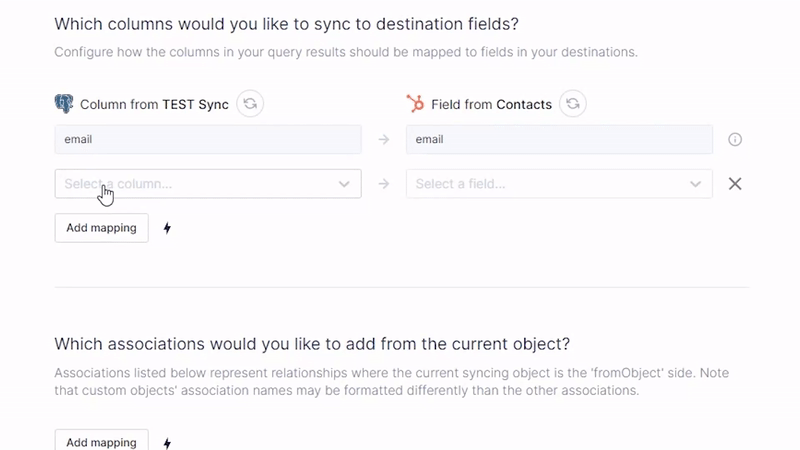Expand chevron on Select a field box
The width and height of the screenshot is (800, 450).
pyautogui.click(x=696, y=184)
